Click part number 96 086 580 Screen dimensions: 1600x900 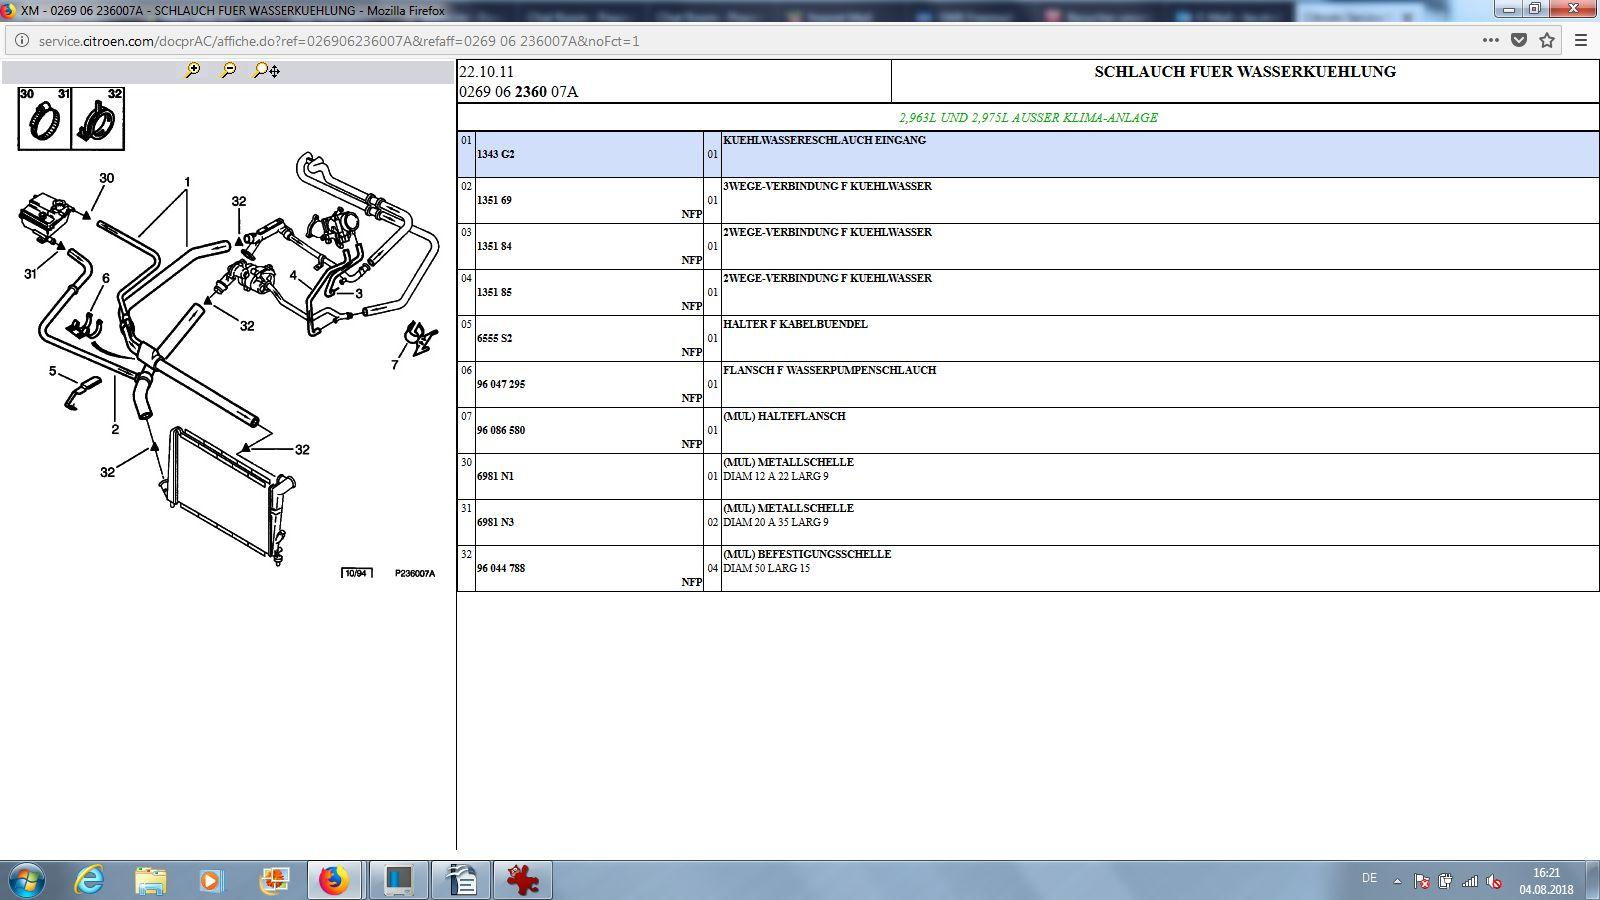click(x=501, y=430)
